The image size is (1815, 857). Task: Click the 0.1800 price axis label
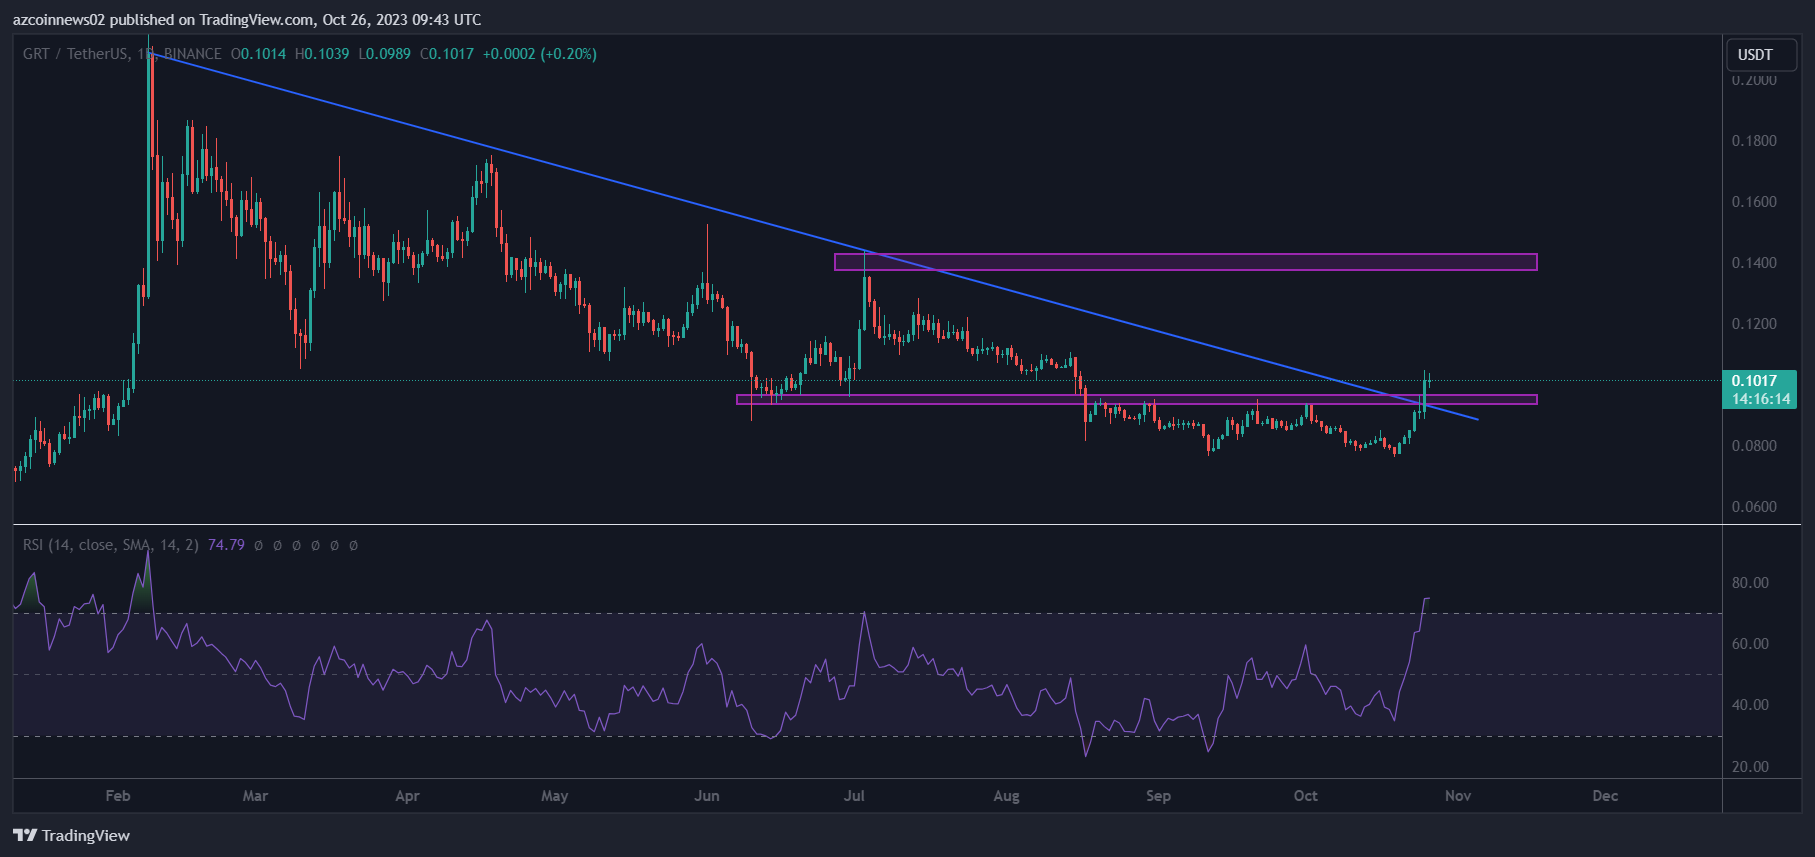coord(1754,141)
